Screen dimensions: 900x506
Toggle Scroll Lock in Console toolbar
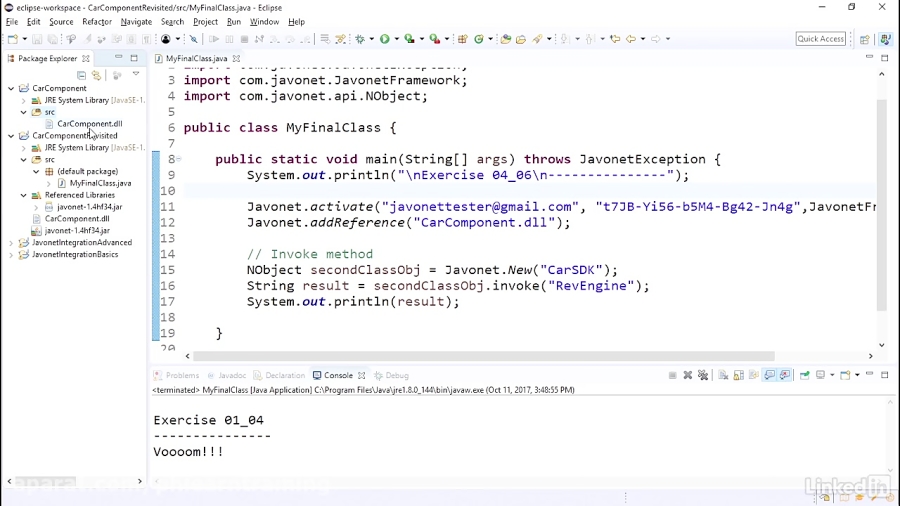pyautogui.click(x=738, y=376)
